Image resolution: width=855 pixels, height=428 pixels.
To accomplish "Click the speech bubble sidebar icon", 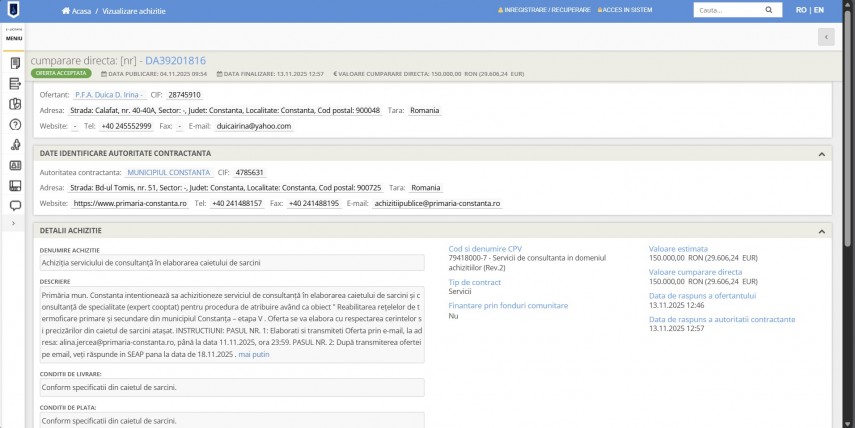I will [15, 205].
